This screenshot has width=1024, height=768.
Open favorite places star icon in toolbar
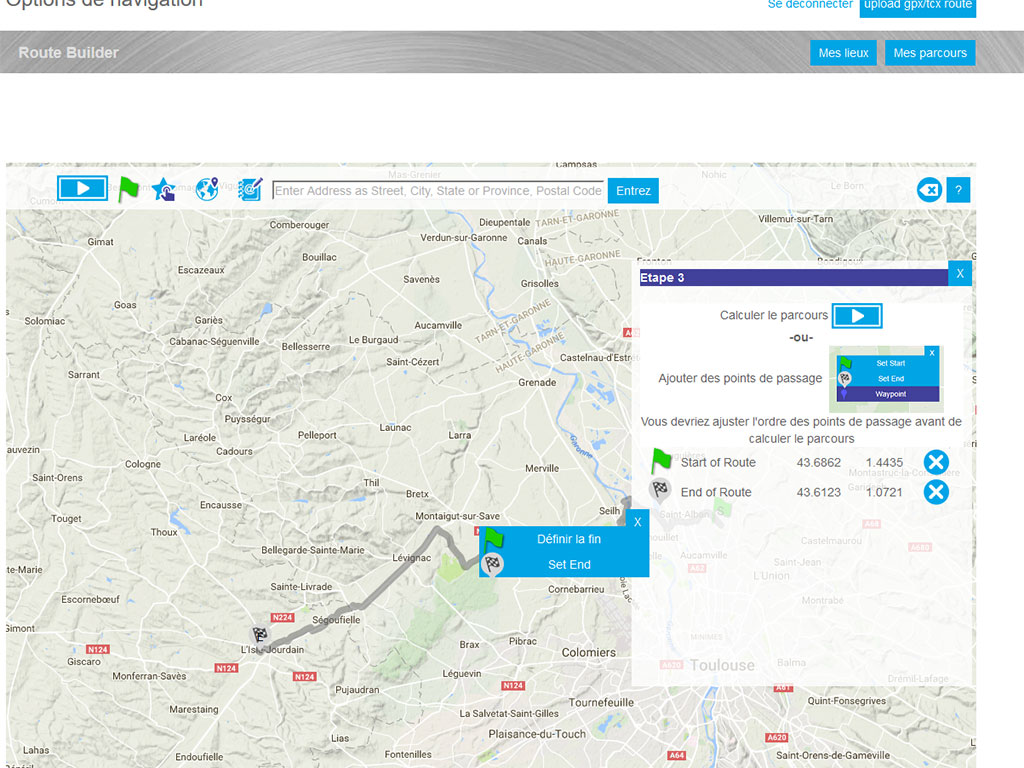click(x=164, y=189)
